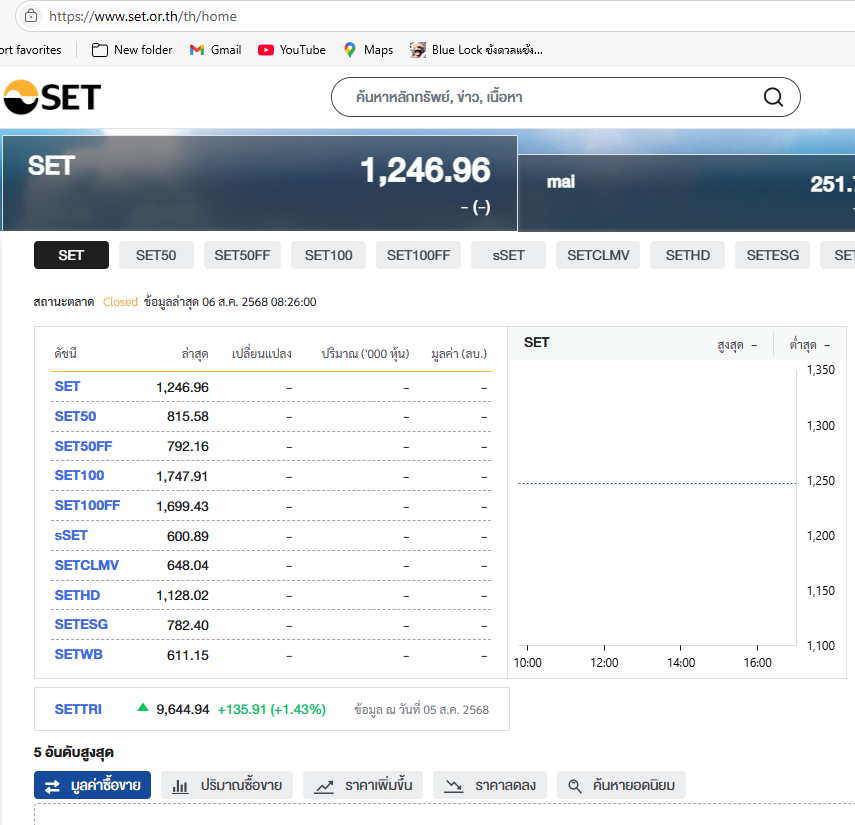The width and height of the screenshot is (855, 825).
Task: Select the SET index tab
Action: point(71,255)
